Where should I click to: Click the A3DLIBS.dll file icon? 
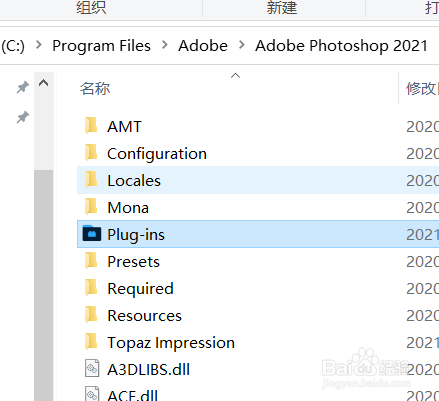coord(92,368)
